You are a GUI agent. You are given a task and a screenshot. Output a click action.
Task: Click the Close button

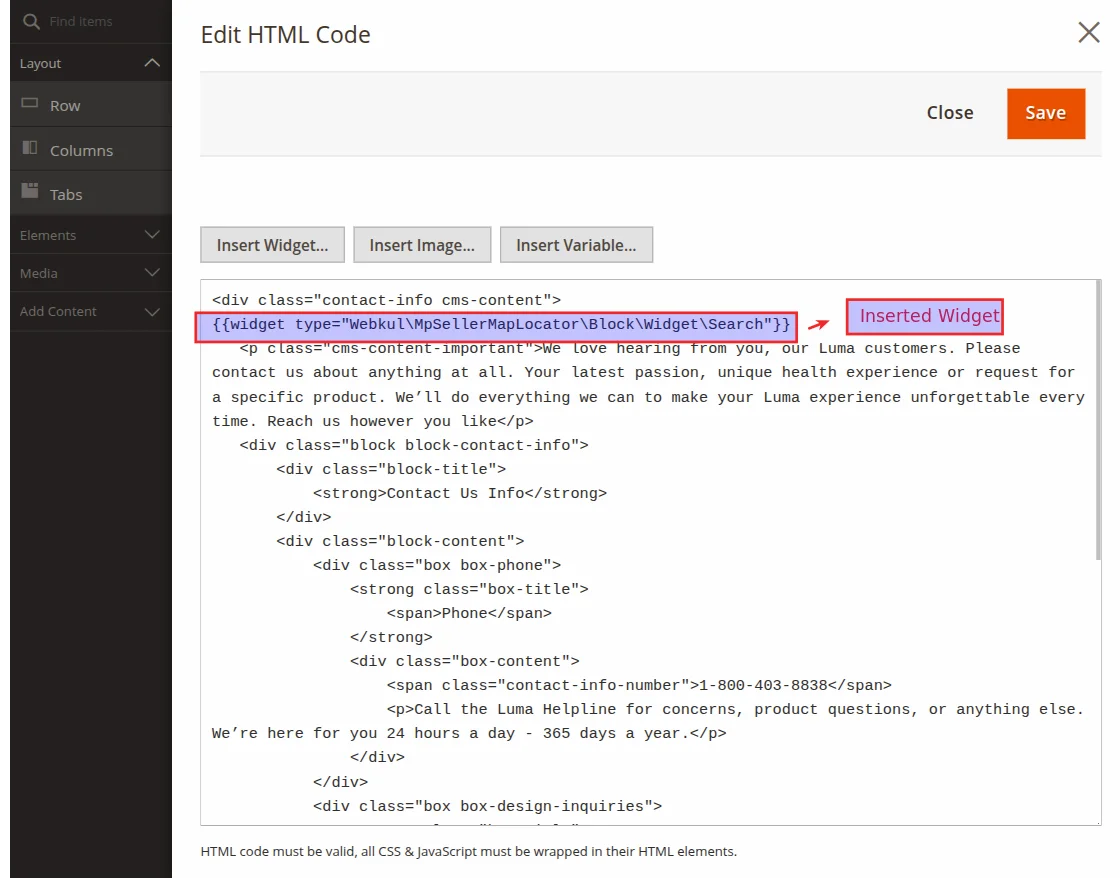[949, 113]
